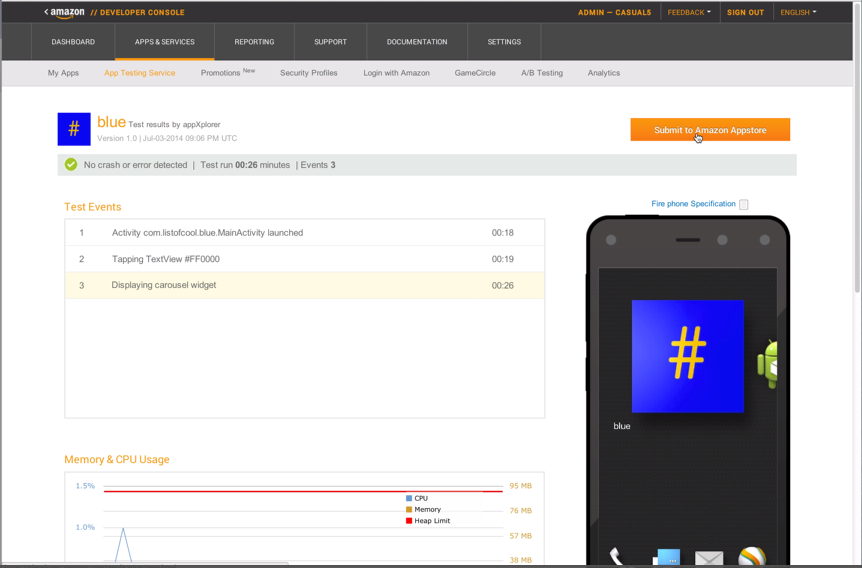Tap the email envelope icon on the phone

point(709,558)
